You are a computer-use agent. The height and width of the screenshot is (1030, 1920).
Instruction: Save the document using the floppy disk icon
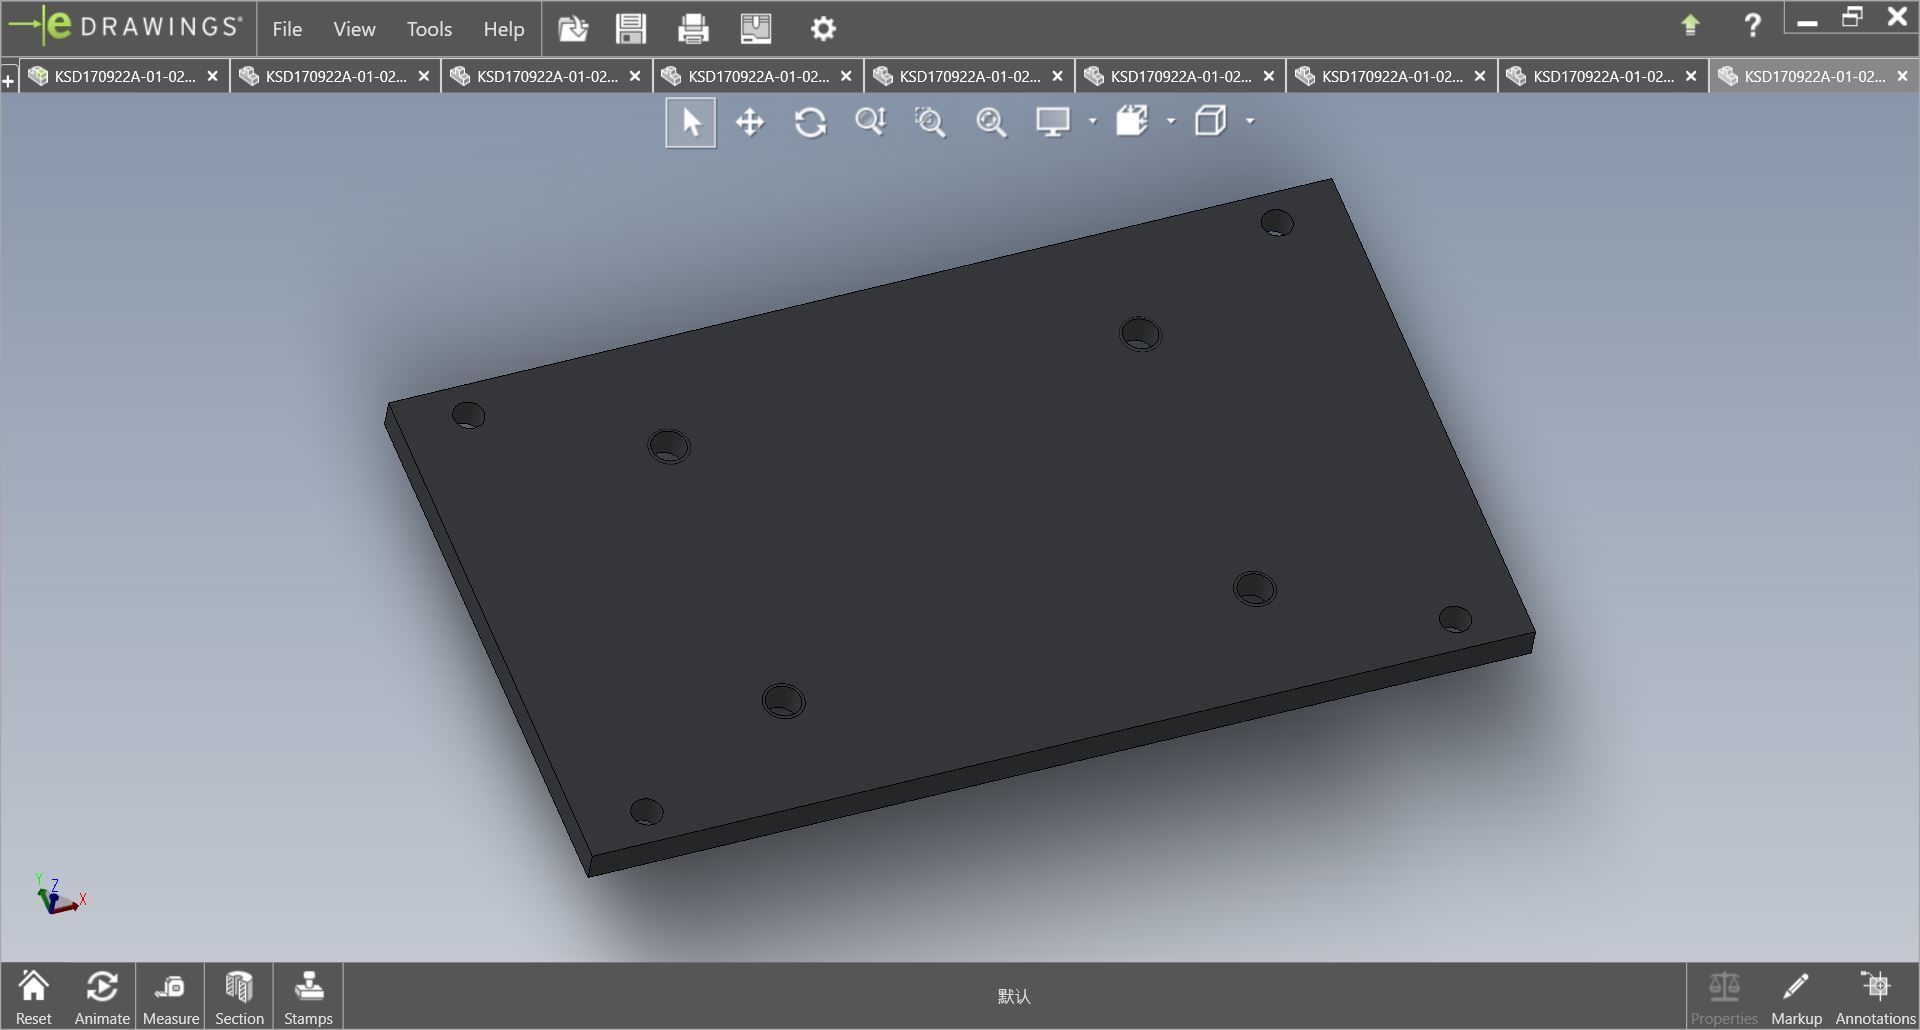[631, 29]
